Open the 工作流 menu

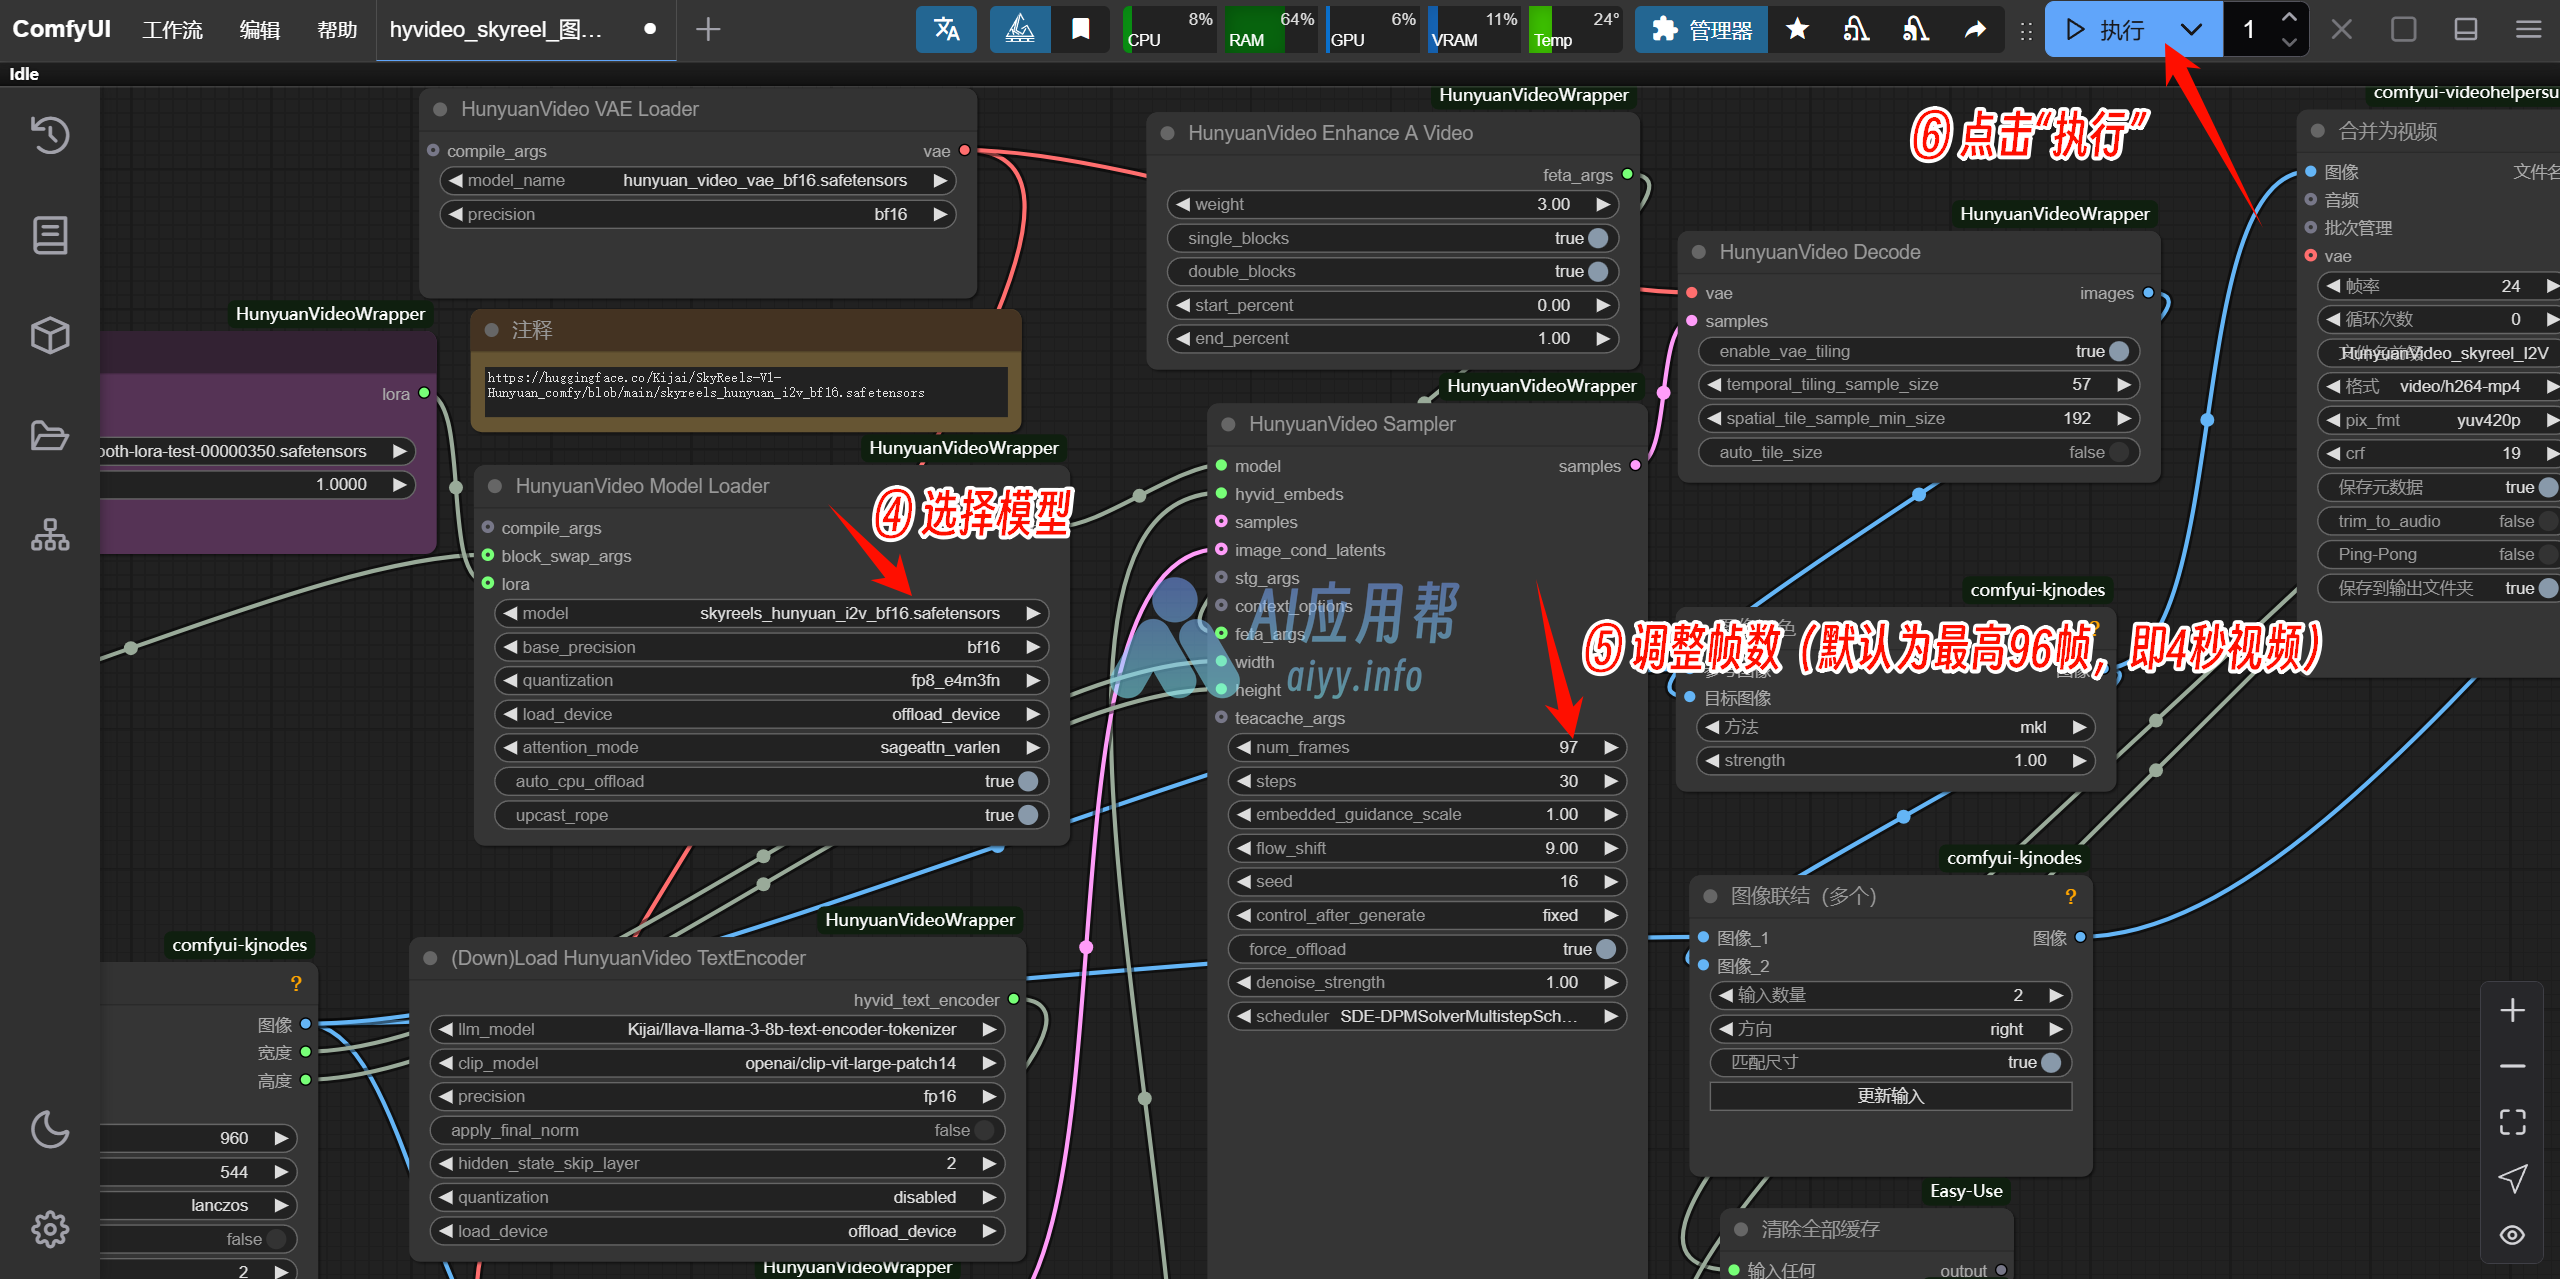172,29
